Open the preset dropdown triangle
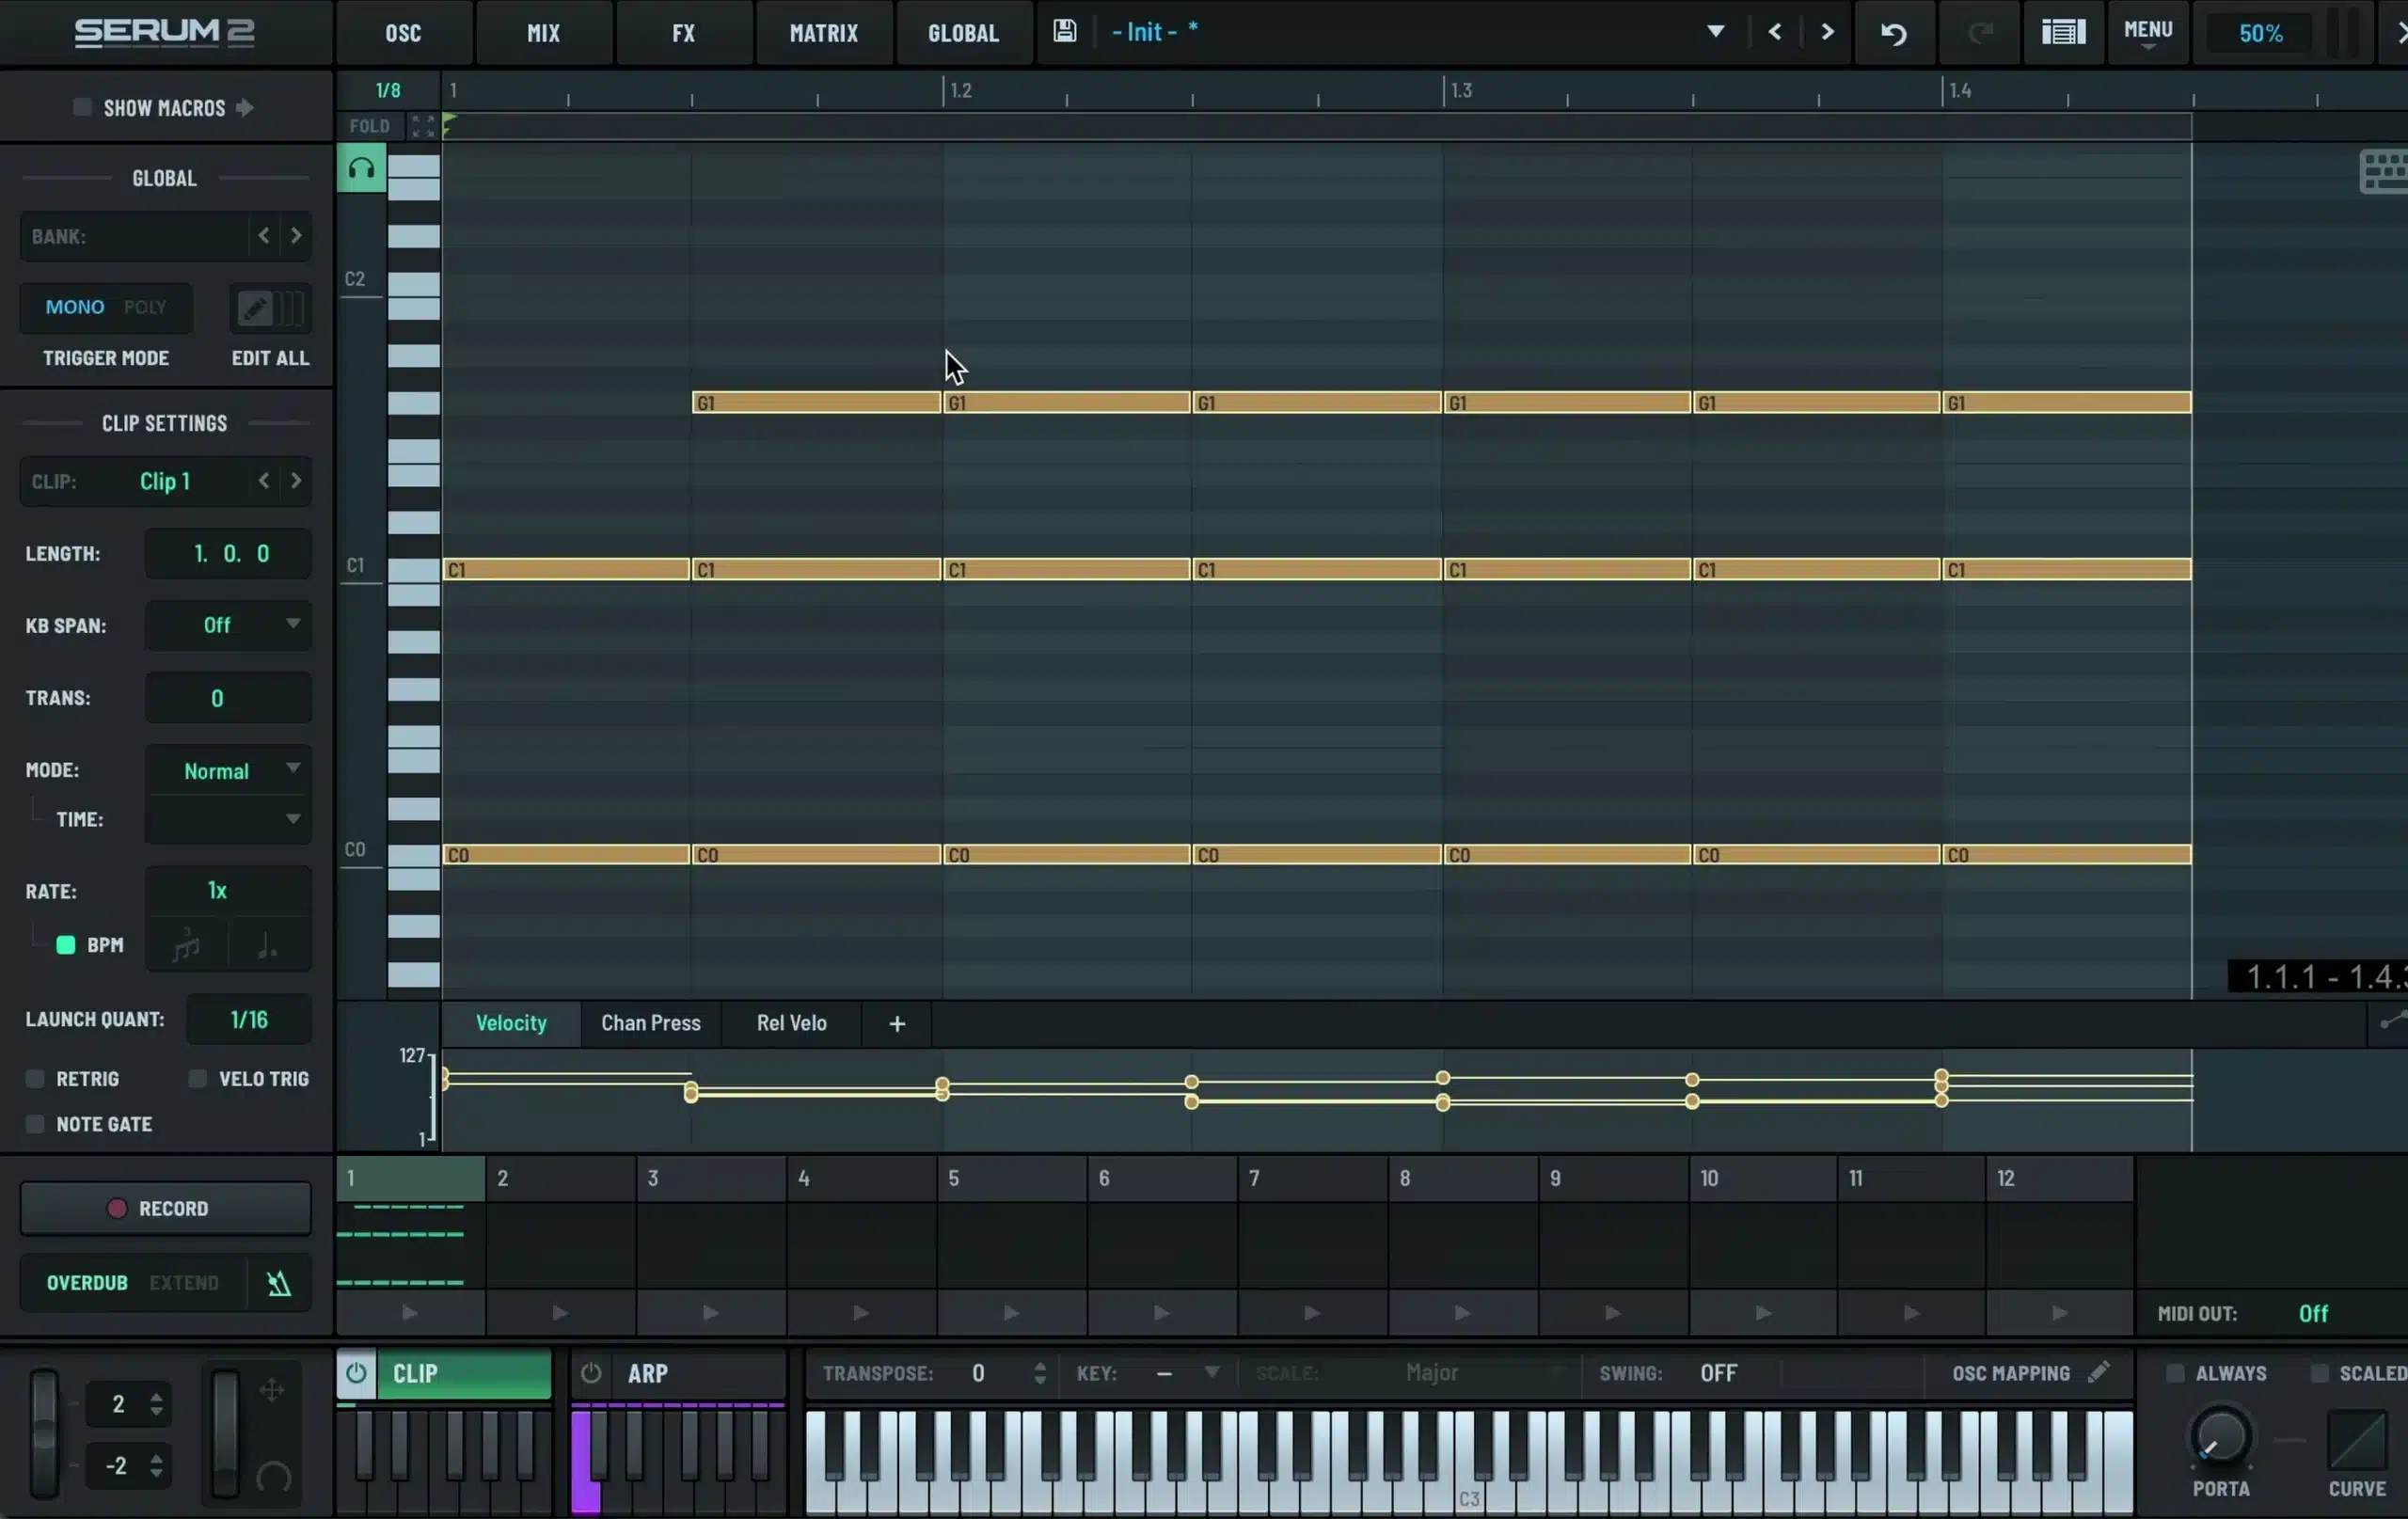Viewport: 2408px width, 1519px height. coord(1715,32)
